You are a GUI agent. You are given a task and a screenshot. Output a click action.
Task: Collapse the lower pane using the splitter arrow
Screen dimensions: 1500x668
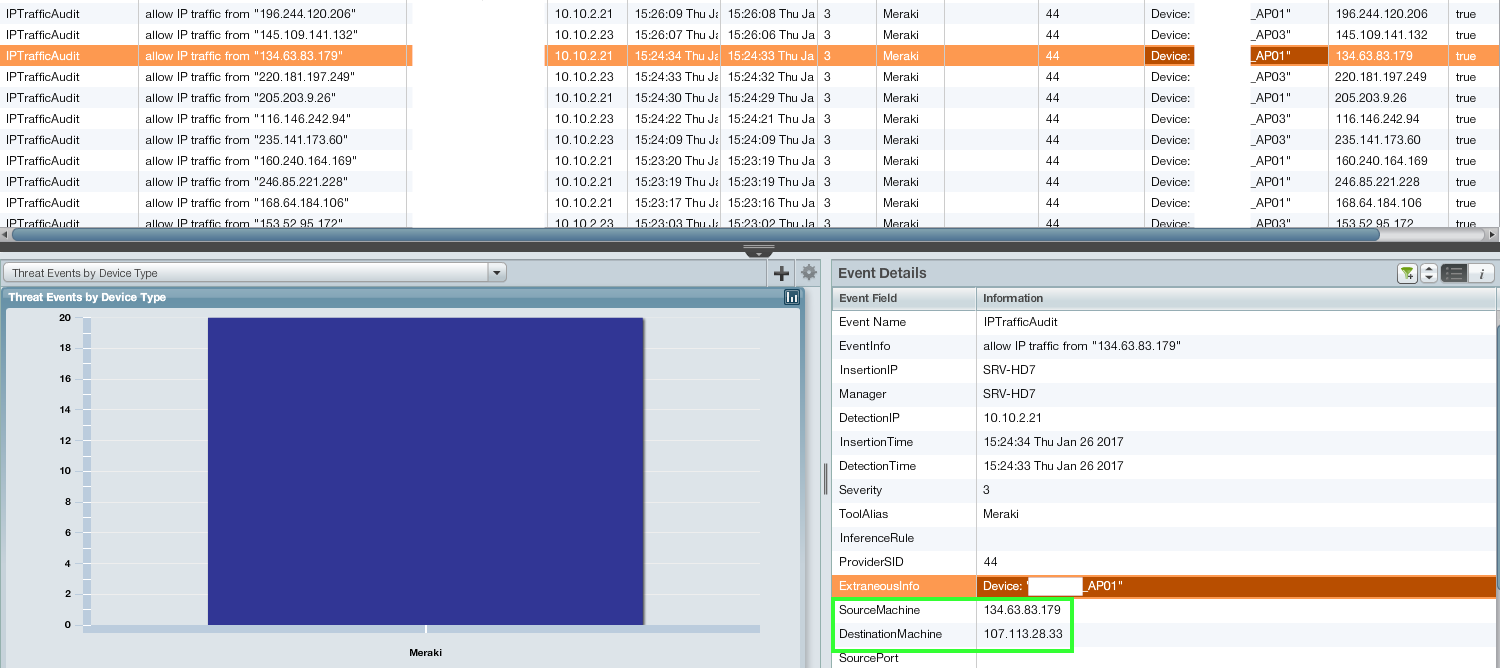(x=759, y=250)
